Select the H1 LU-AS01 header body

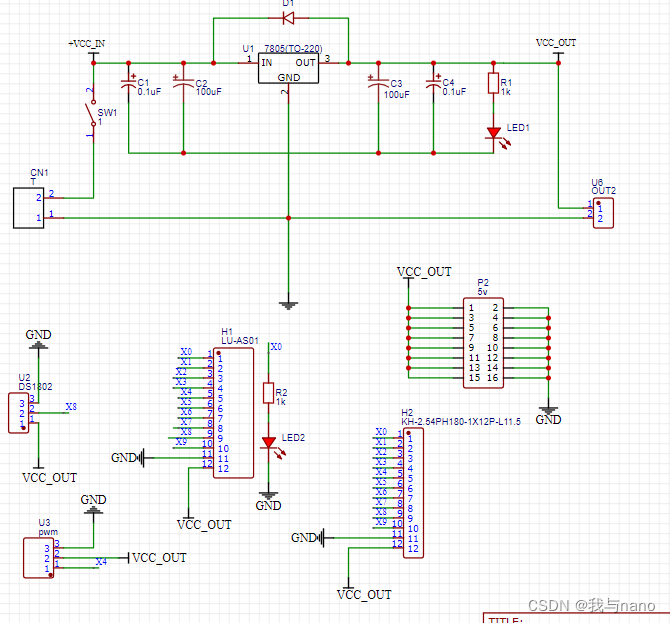tap(233, 413)
